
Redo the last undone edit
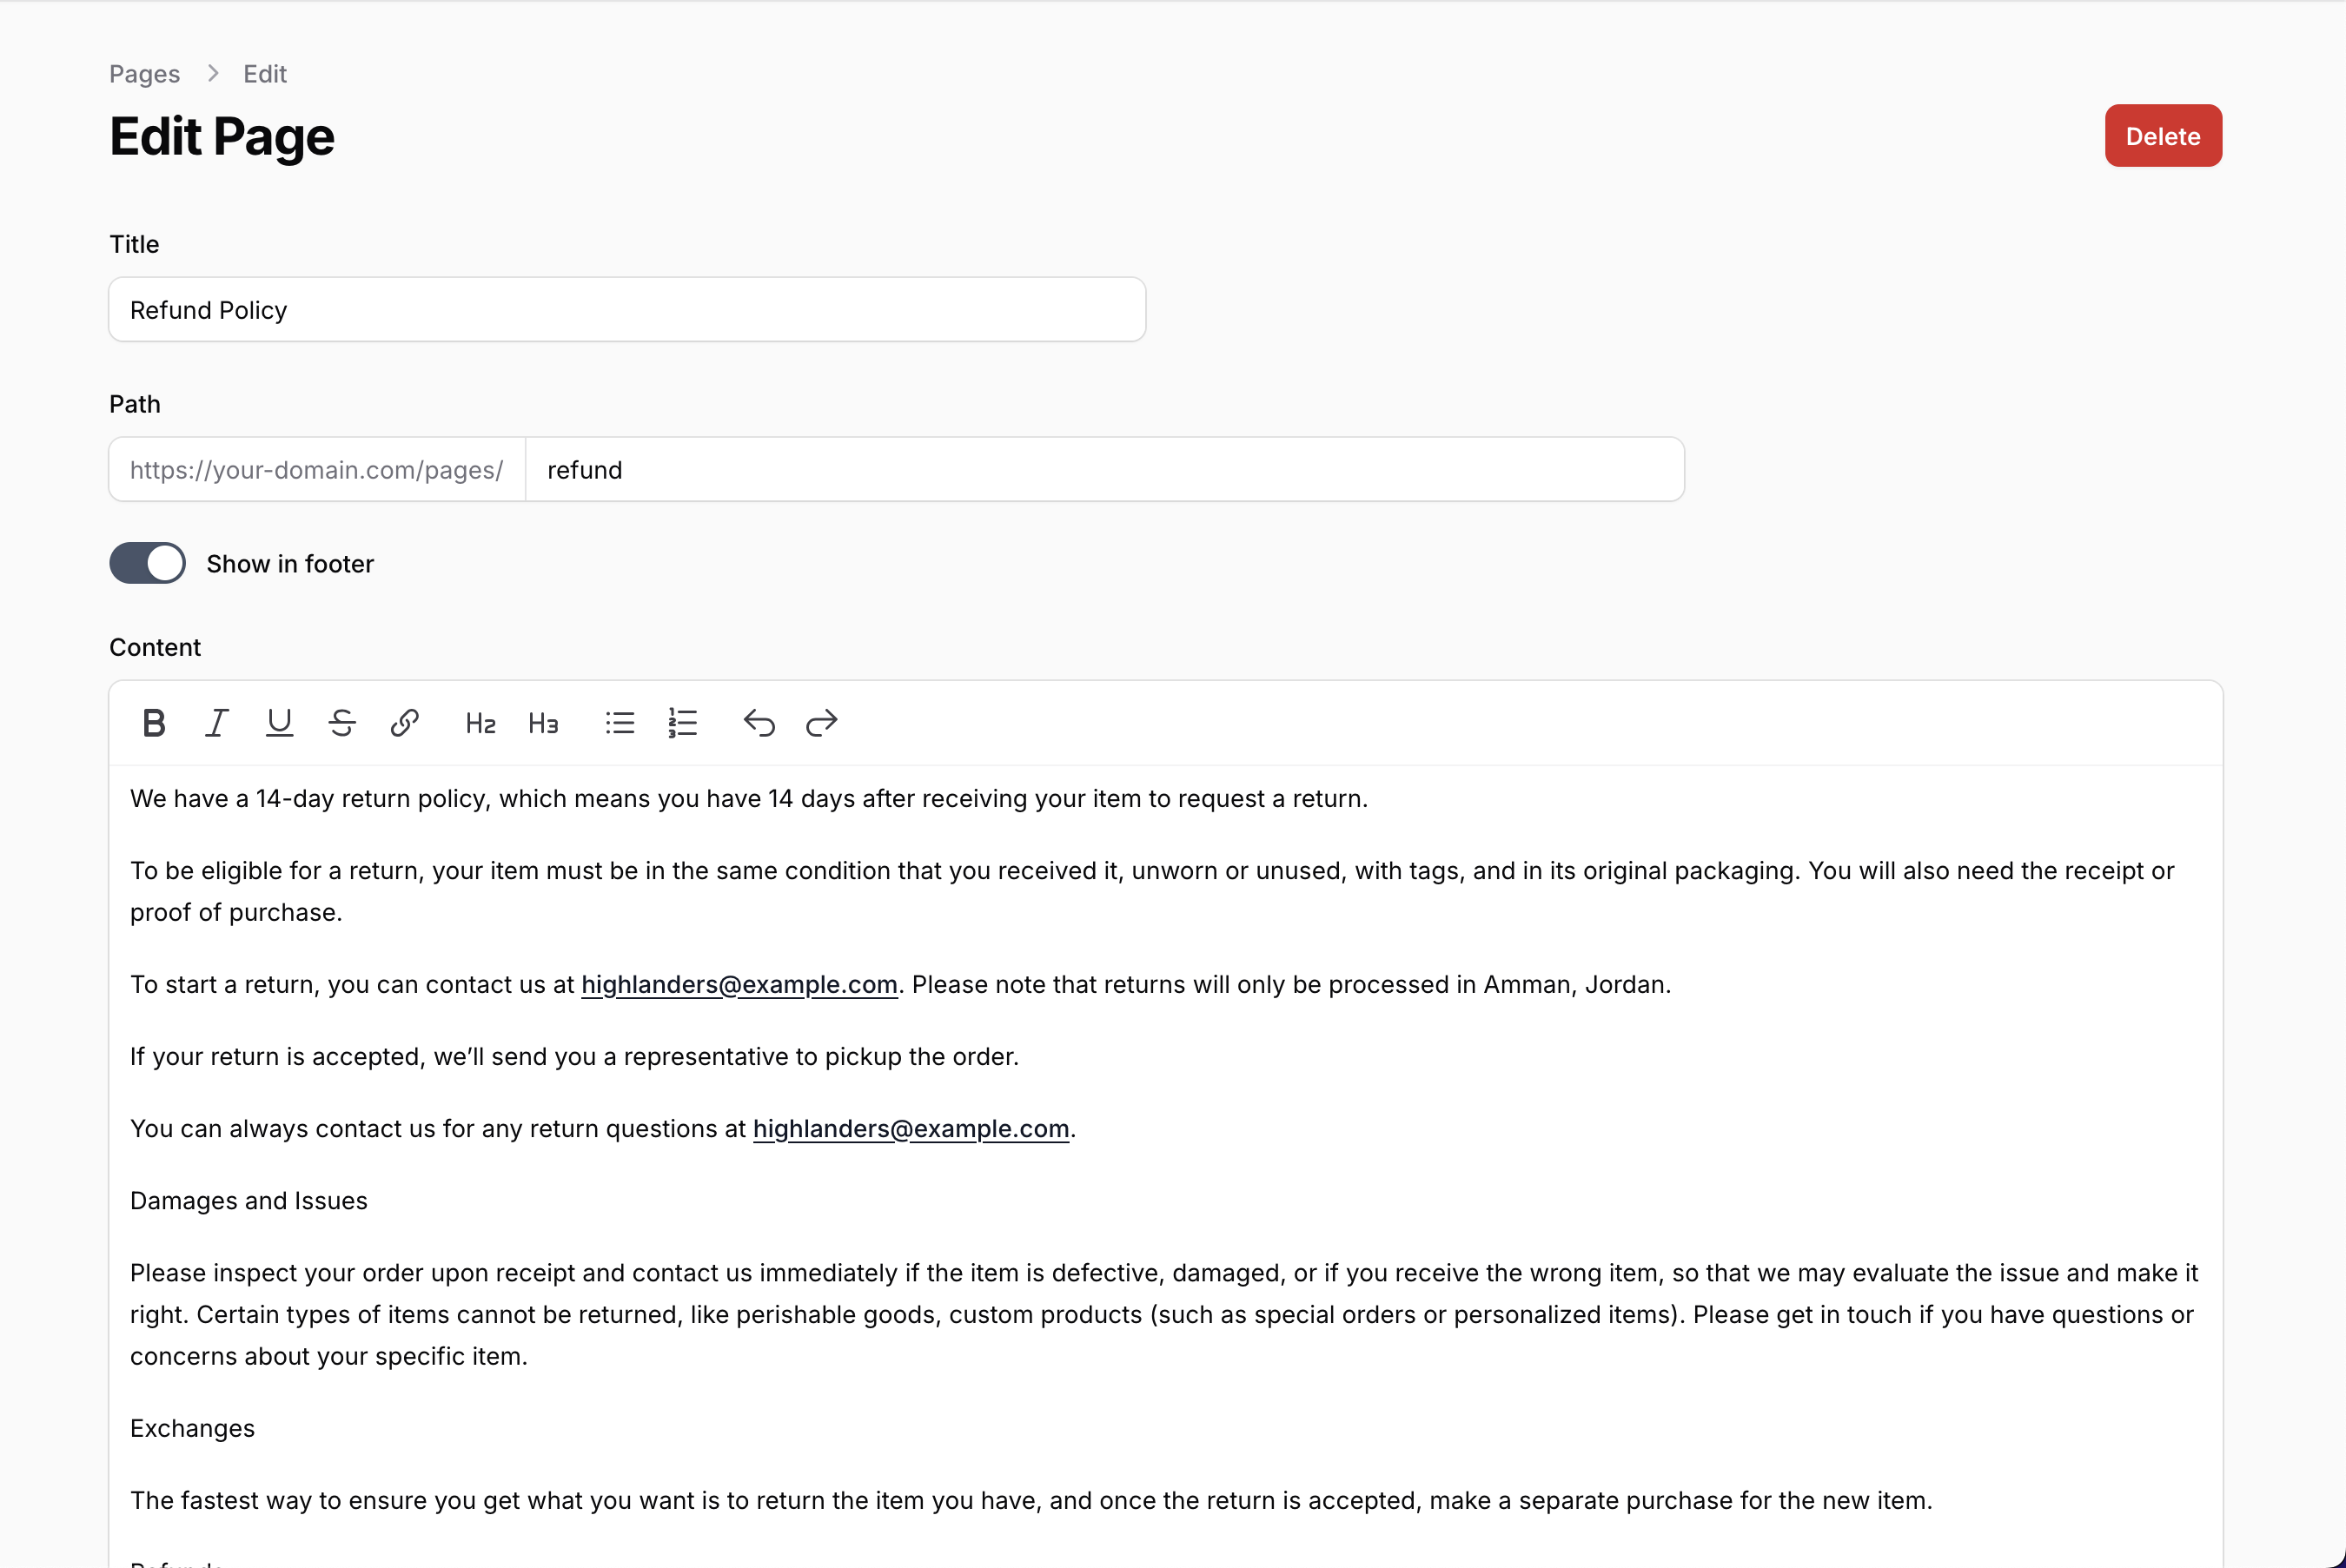coord(821,722)
